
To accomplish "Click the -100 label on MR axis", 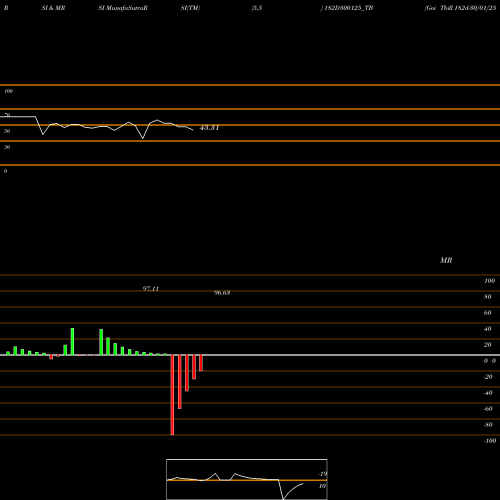I will click(x=490, y=441).
